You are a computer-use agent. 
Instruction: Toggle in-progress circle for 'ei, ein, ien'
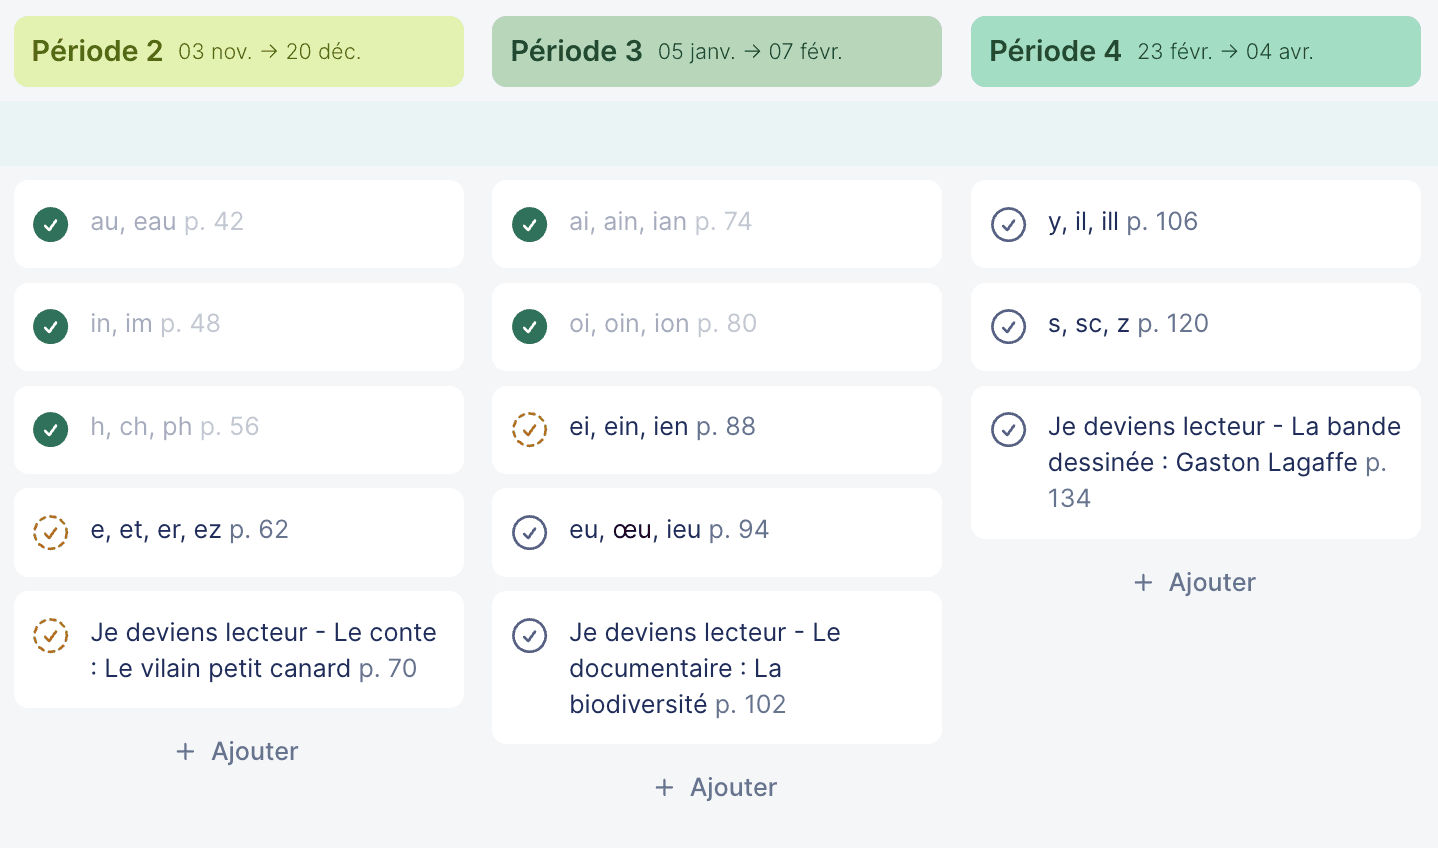(529, 429)
